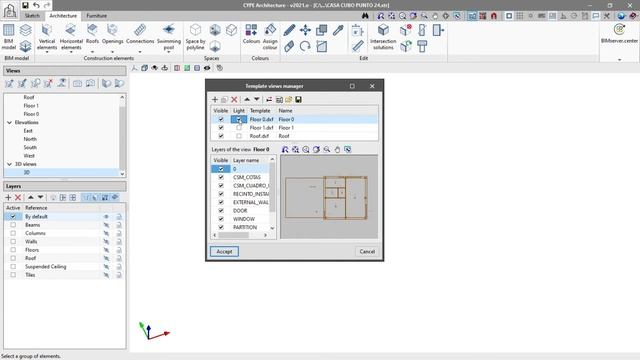Open Intersection solutions tool

(x=383, y=37)
